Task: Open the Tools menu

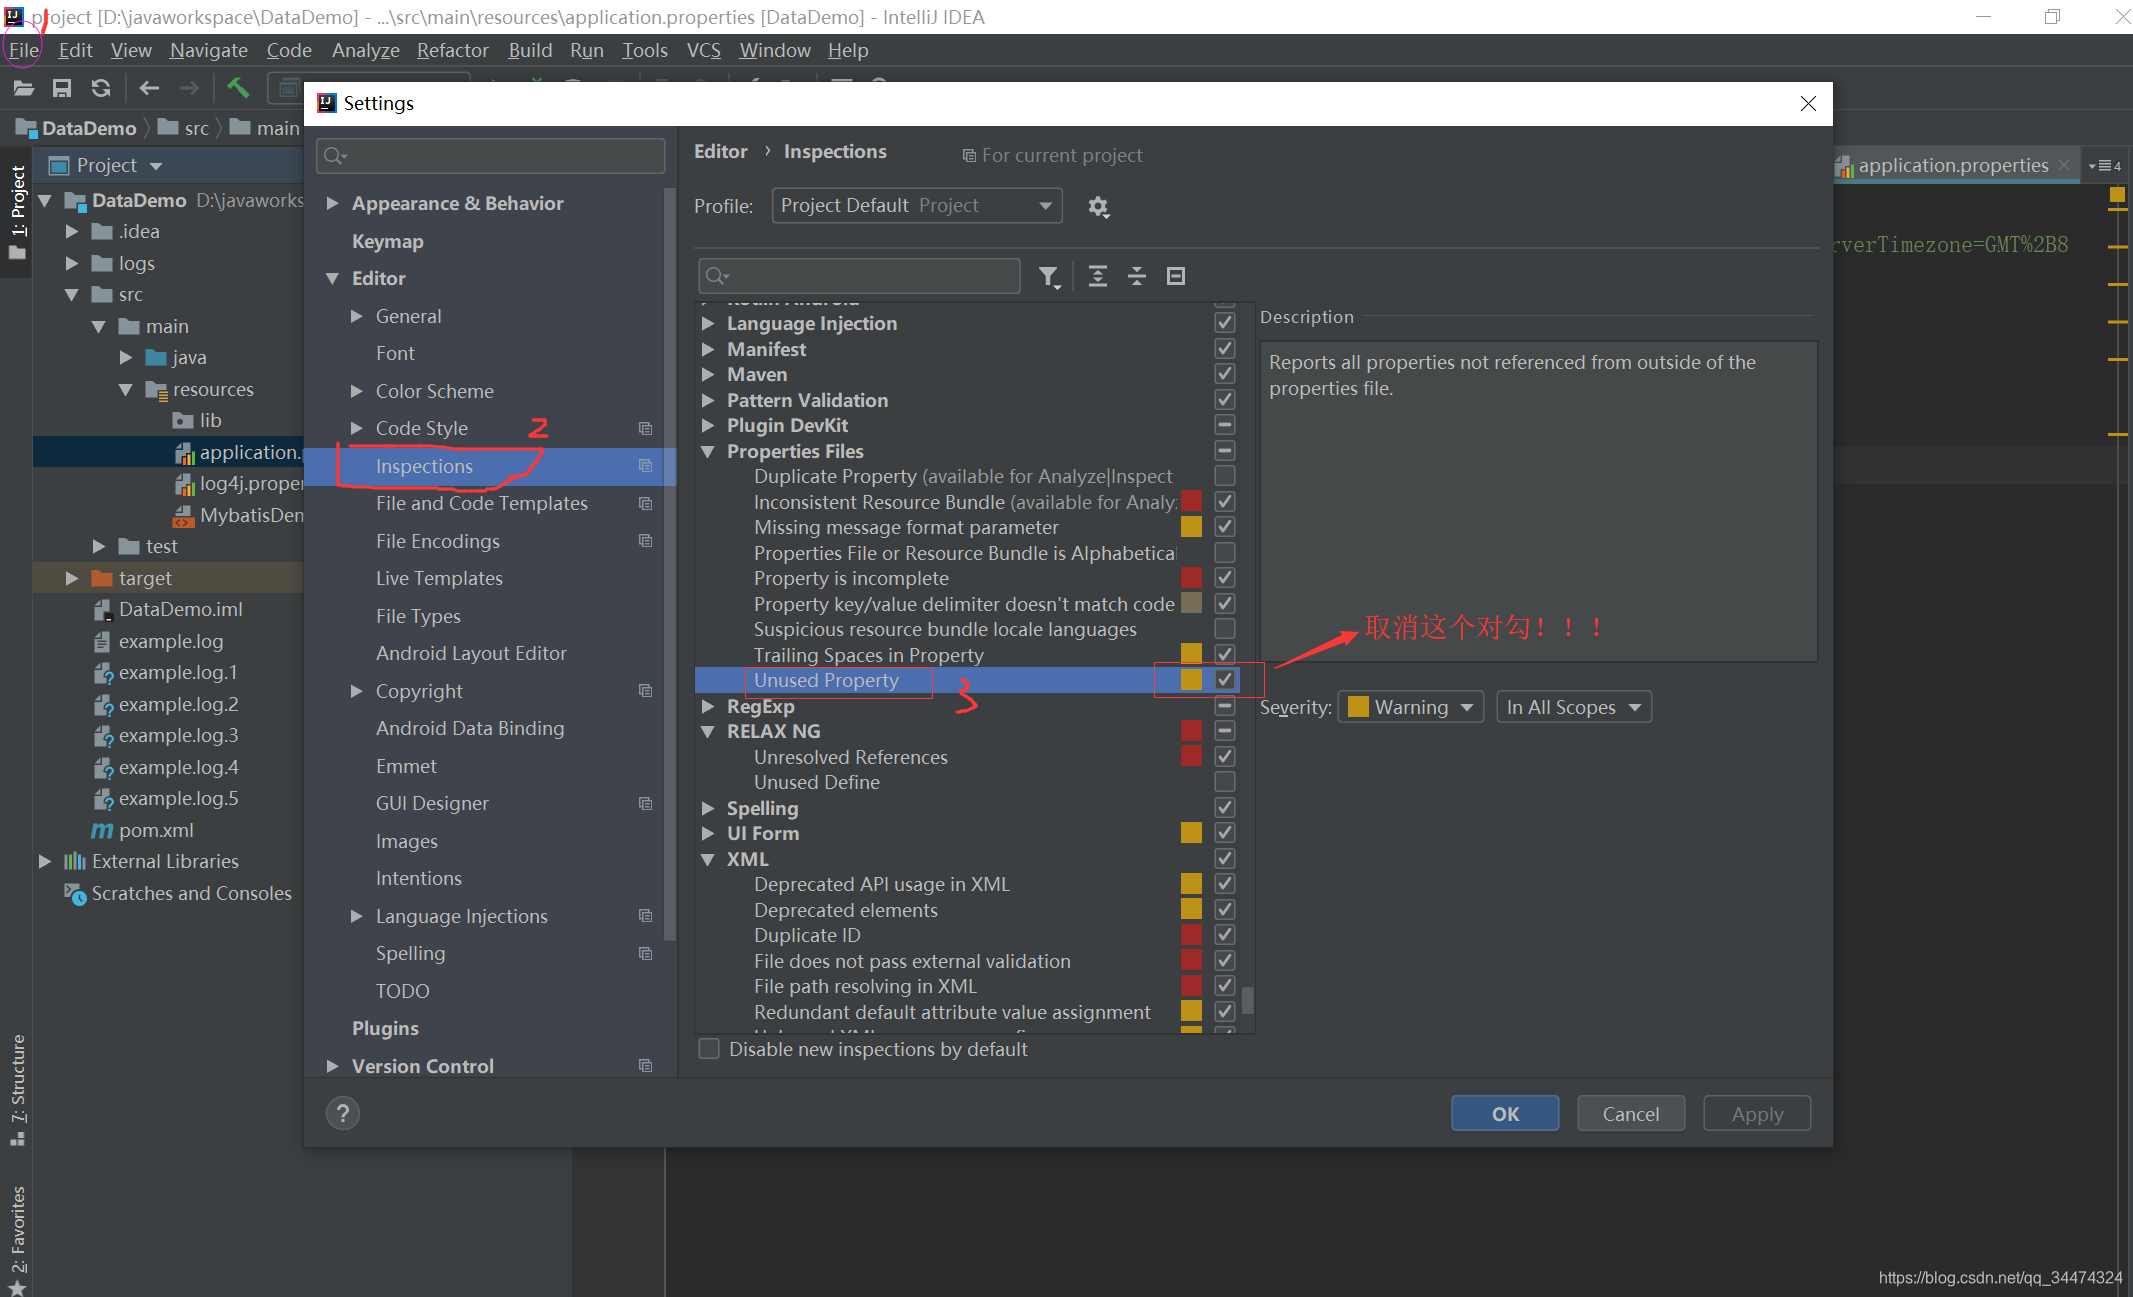Action: [645, 50]
